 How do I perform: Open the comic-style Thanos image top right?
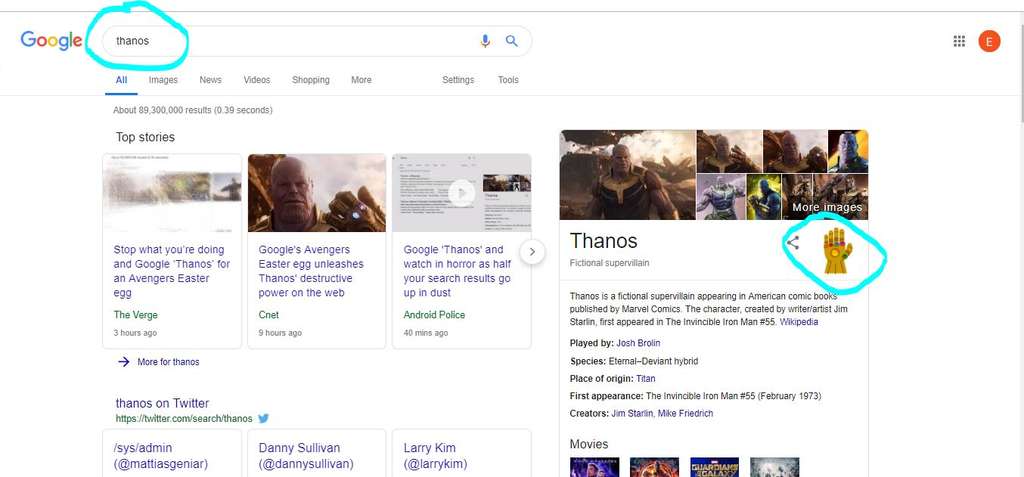click(x=848, y=151)
